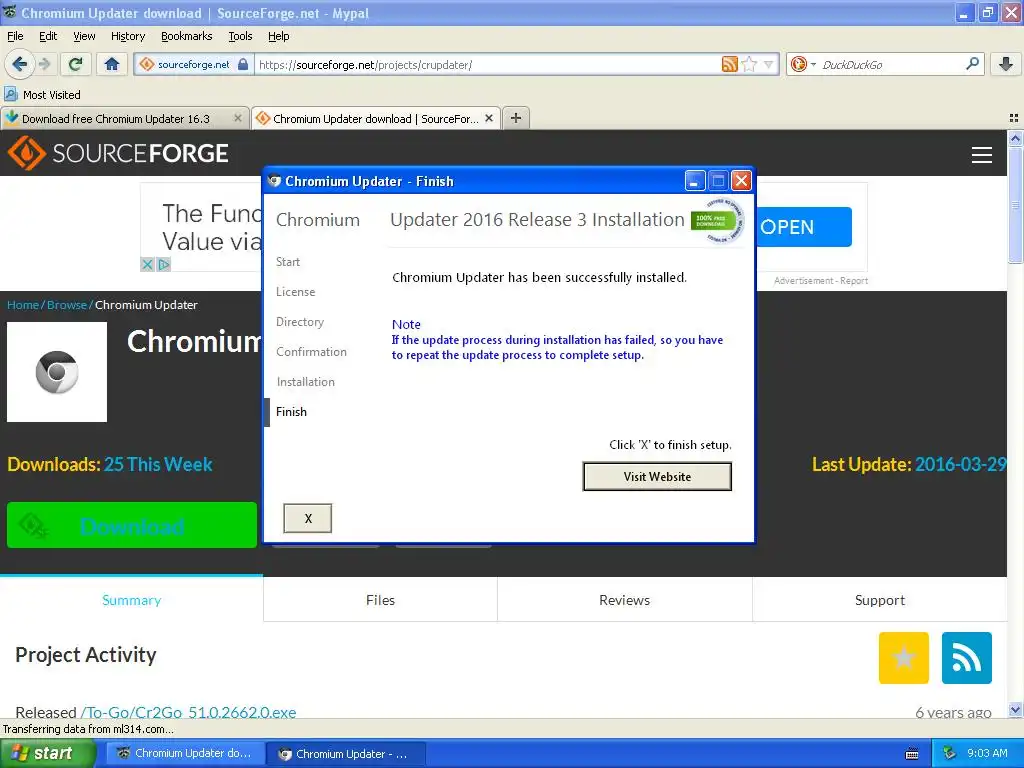Minimize the Chromium Updater installer window
The width and height of the screenshot is (1024, 768).
tap(695, 181)
